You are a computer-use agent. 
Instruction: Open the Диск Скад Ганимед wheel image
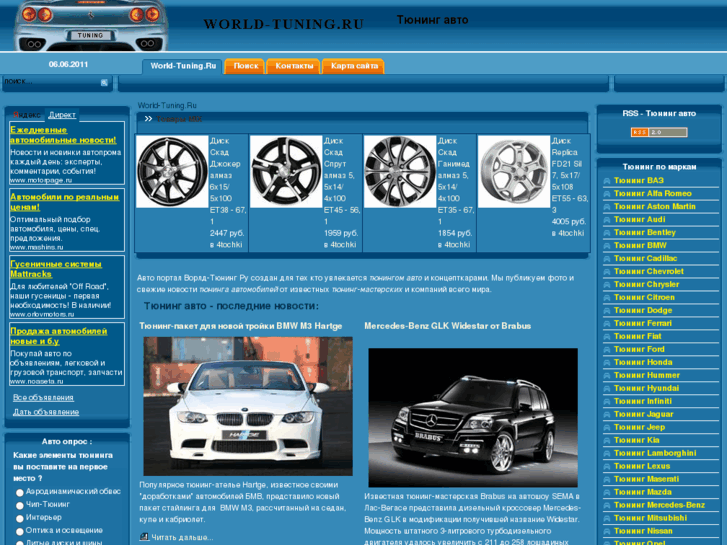[x=400, y=172]
